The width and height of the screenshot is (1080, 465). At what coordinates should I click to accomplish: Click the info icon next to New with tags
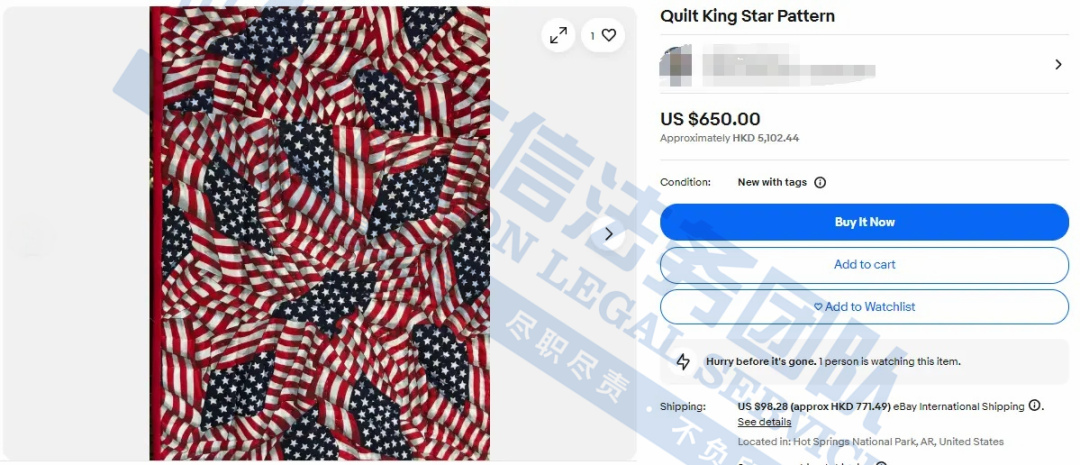click(x=820, y=183)
